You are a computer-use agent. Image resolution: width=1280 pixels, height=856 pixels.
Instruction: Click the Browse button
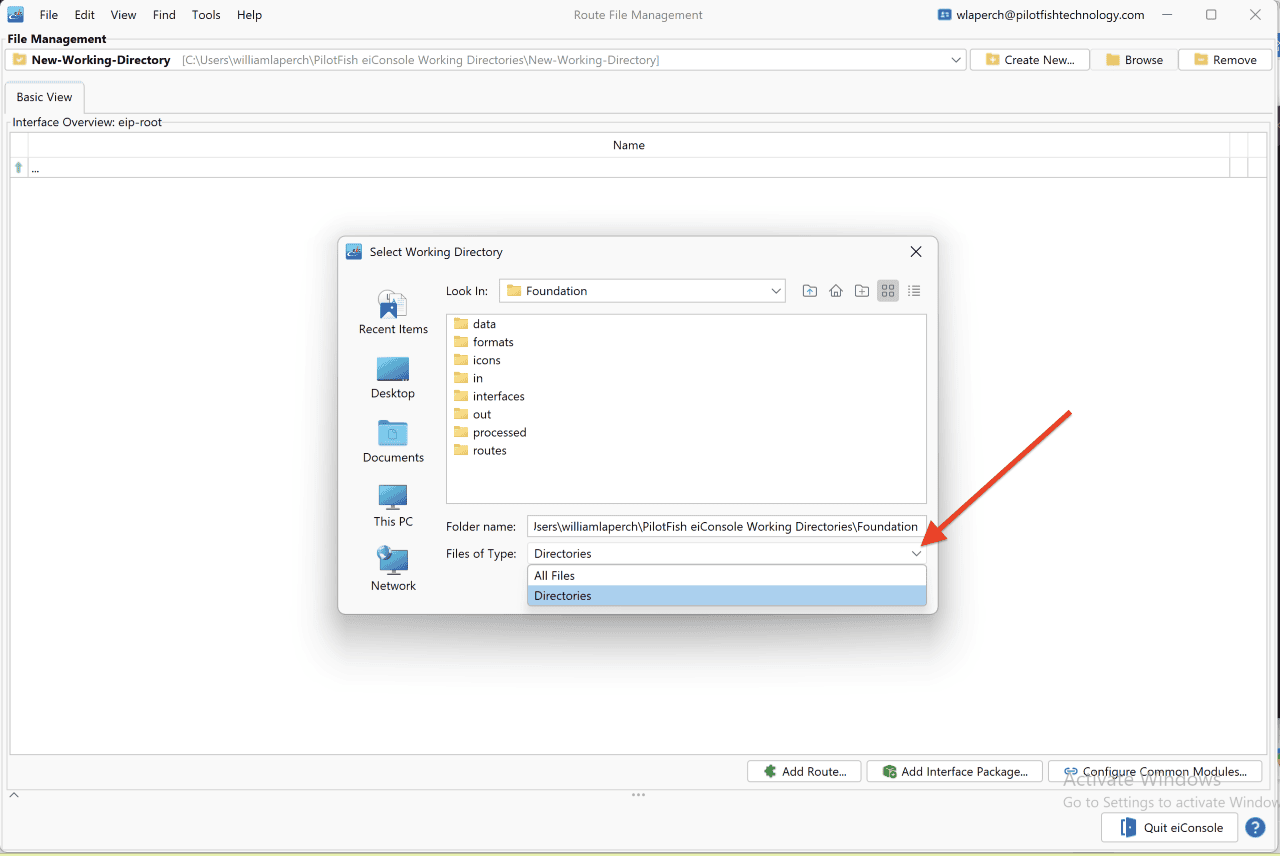(1134, 60)
